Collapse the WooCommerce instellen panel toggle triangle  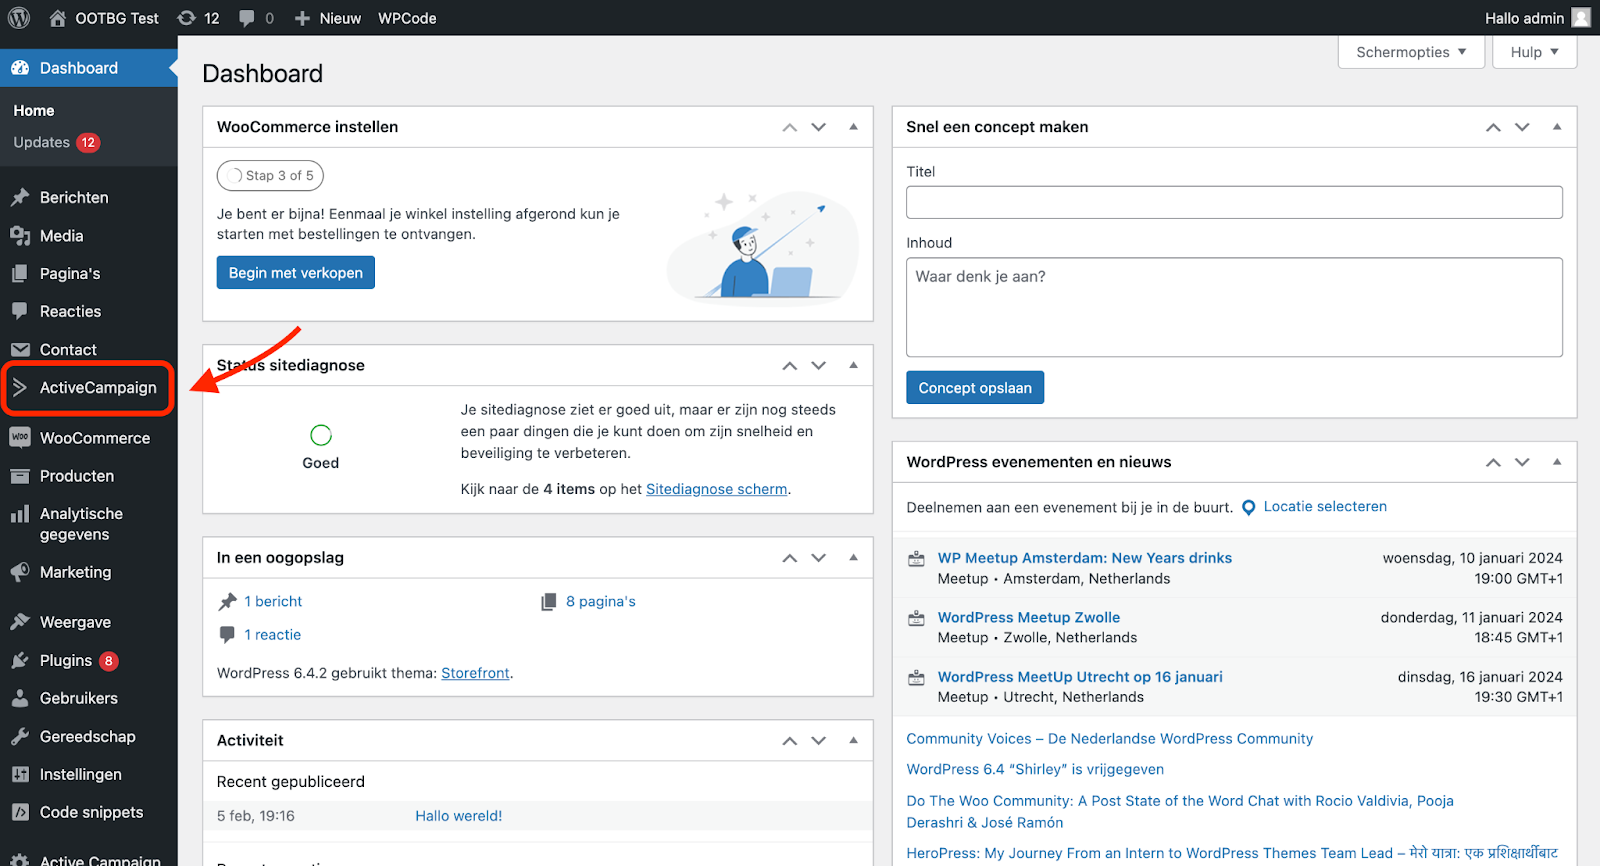853,127
